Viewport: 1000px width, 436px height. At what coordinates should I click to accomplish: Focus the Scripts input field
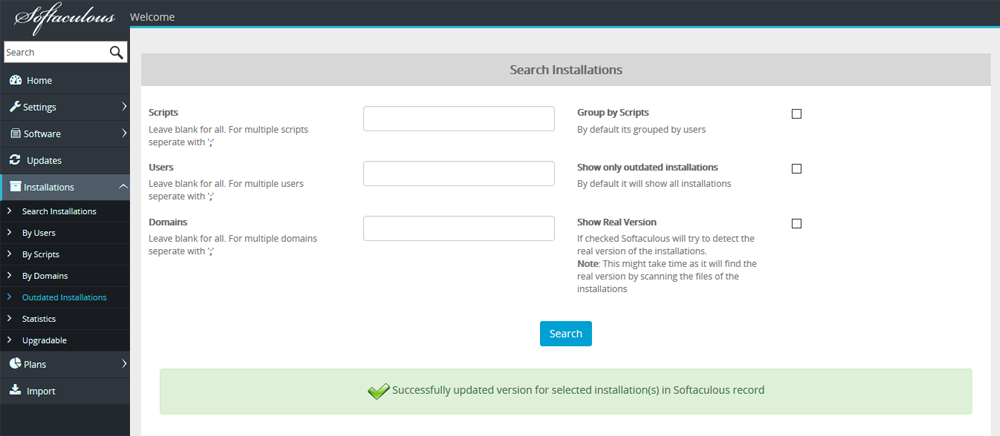tap(459, 119)
